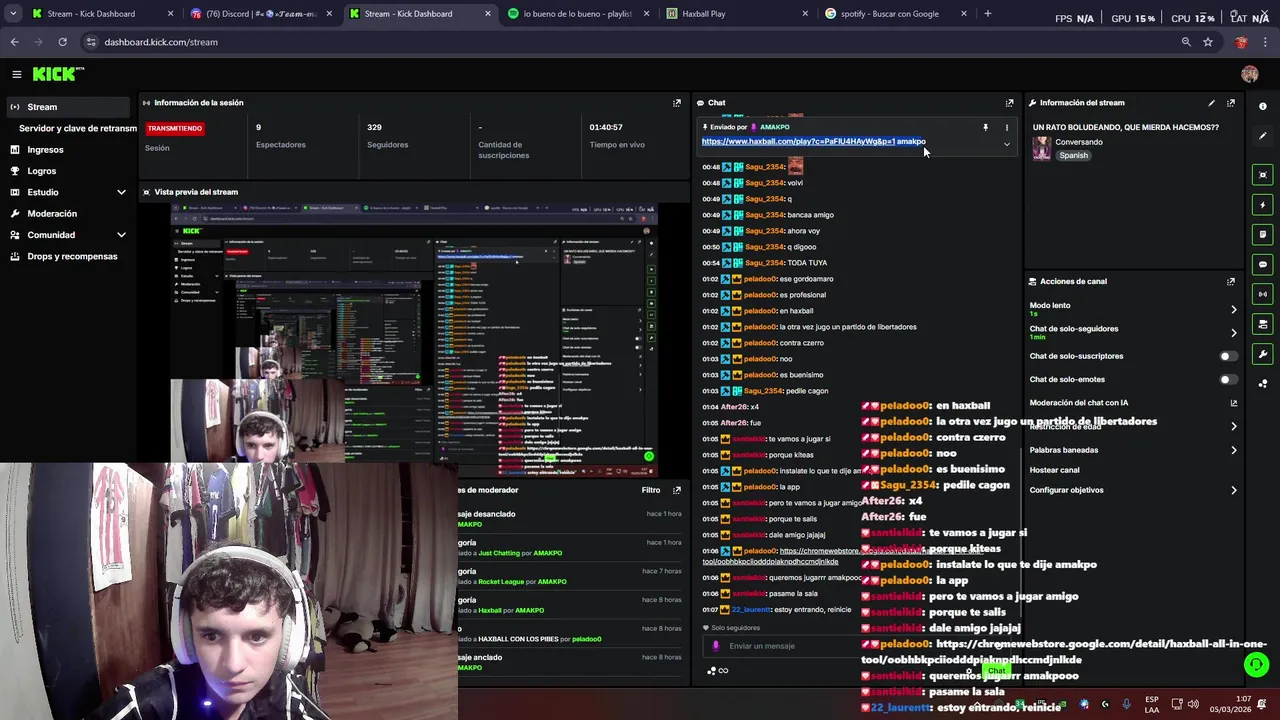Expand the pinned message chevron
The height and width of the screenshot is (720, 1280).
point(1007,144)
